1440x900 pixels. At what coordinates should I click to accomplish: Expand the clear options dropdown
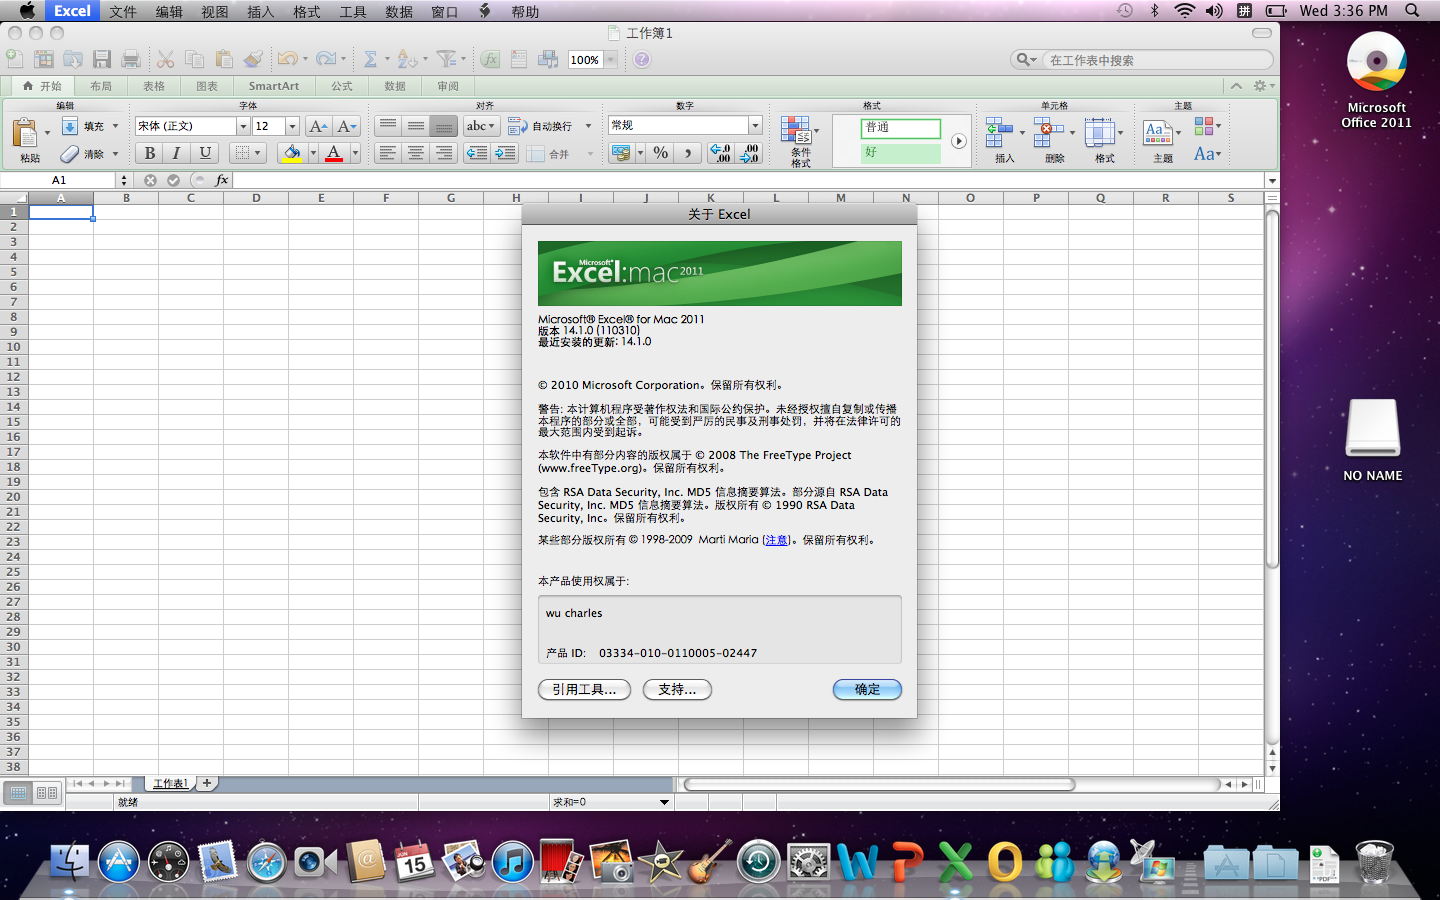click(x=115, y=154)
